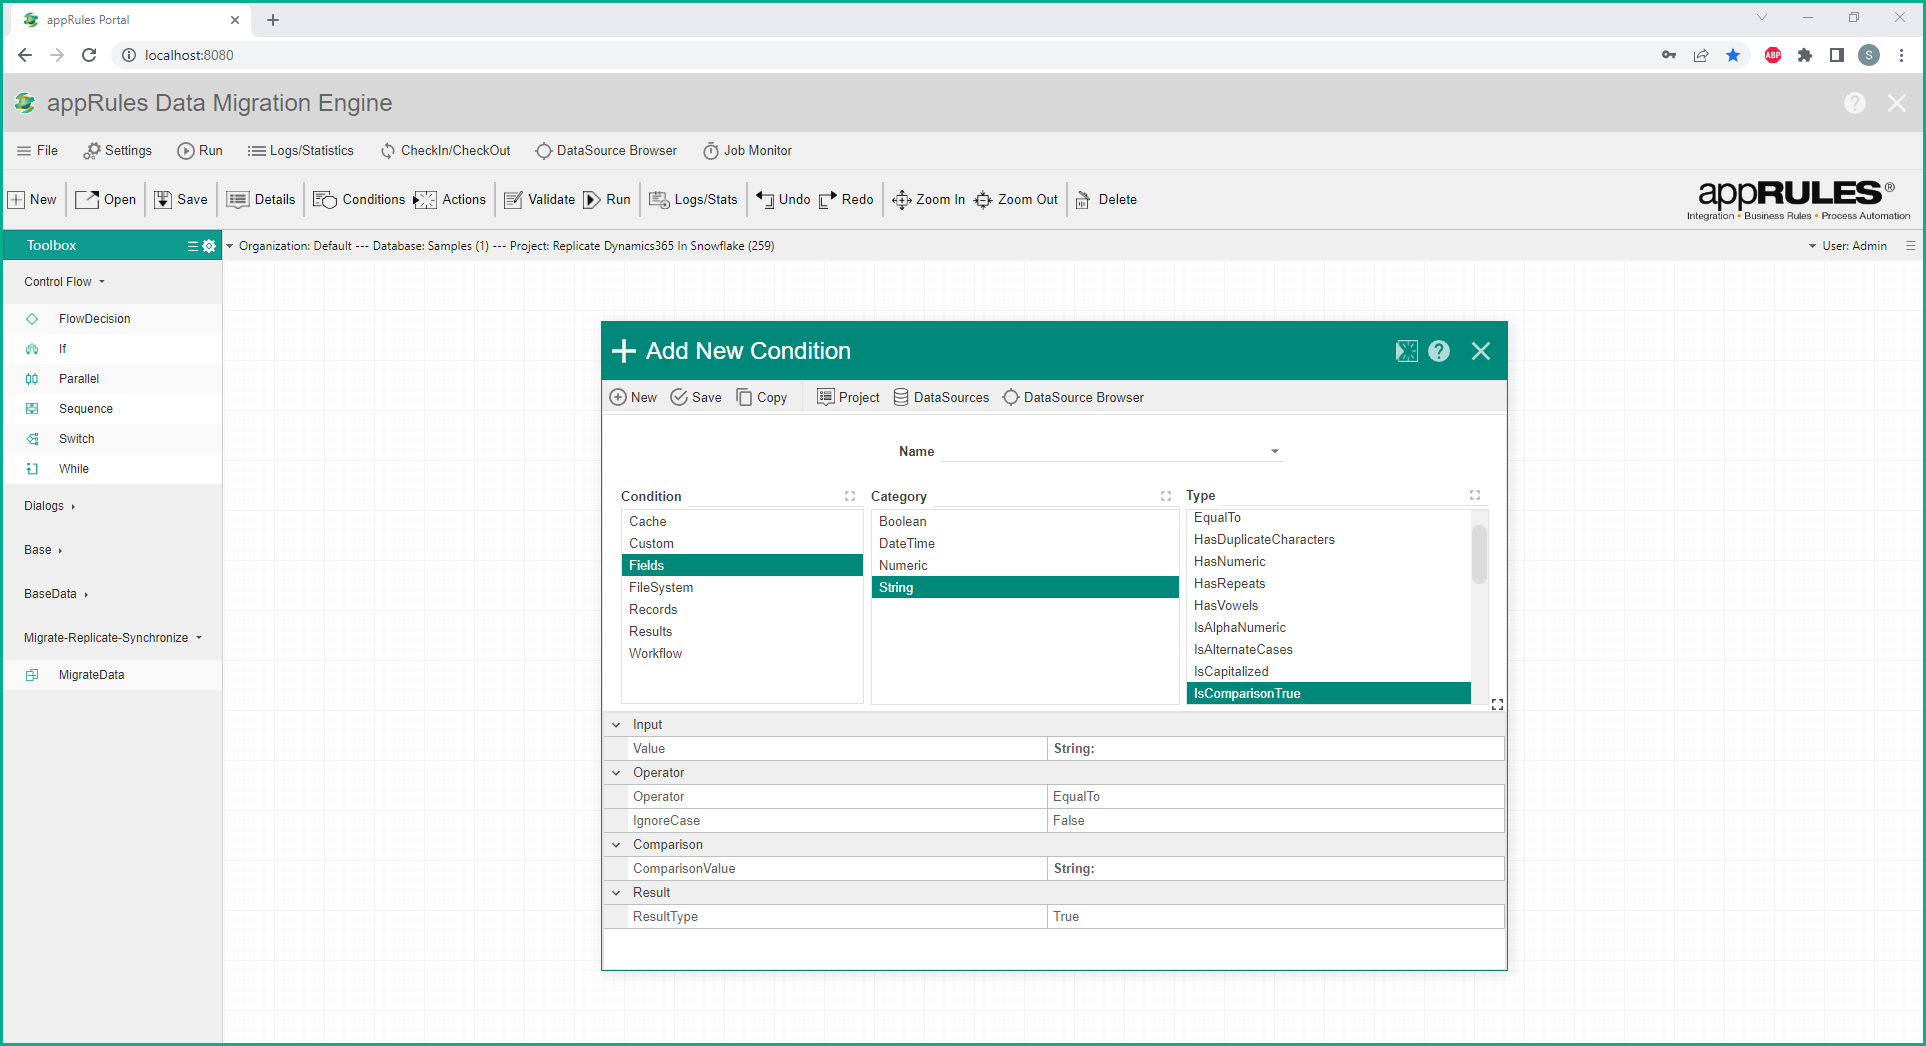Viewport: 1926px width, 1046px height.
Task: Open Logs/Stats from the toolbar
Action: [694, 200]
